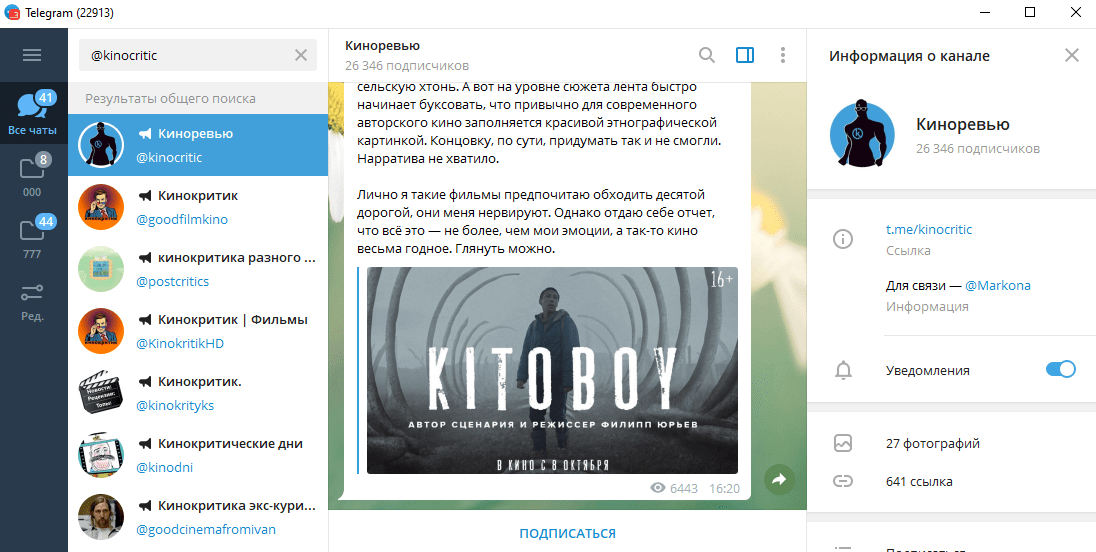Select Кинокритик @goodfilmkino search result
Image resolution: width=1096 pixels, height=552 pixels.
click(x=198, y=206)
